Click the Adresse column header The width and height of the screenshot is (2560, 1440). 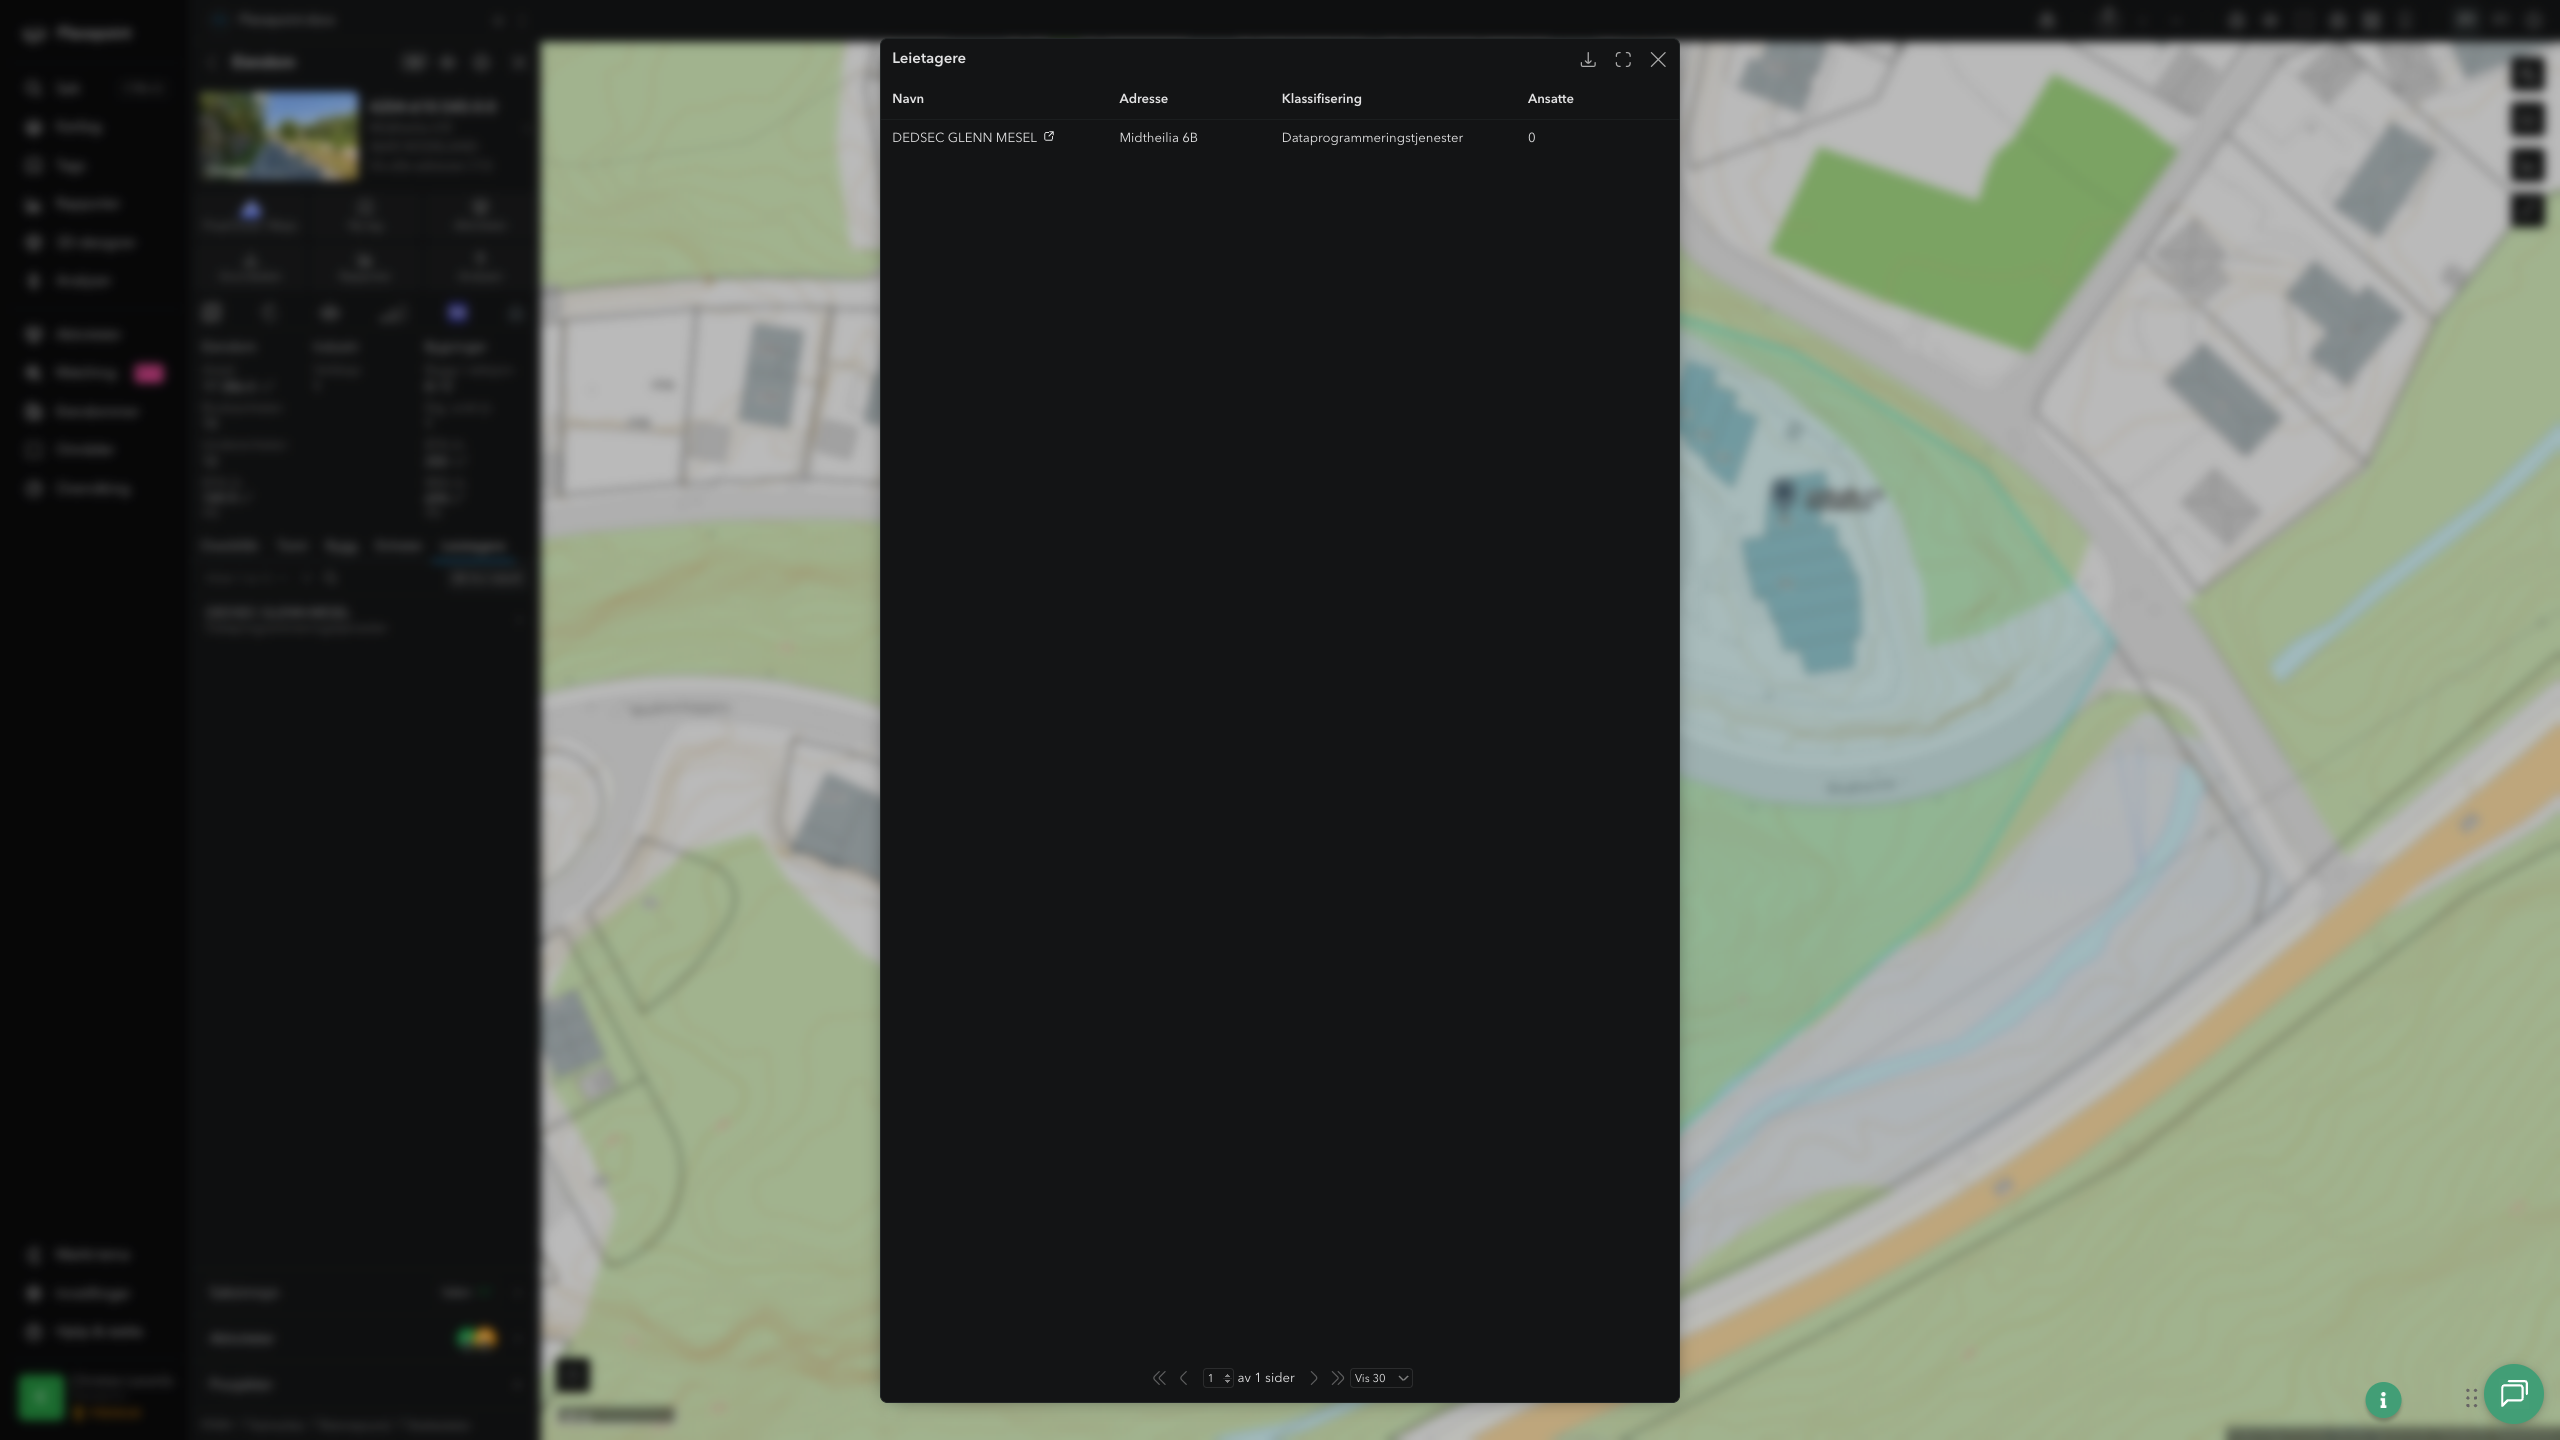point(1143,99)
